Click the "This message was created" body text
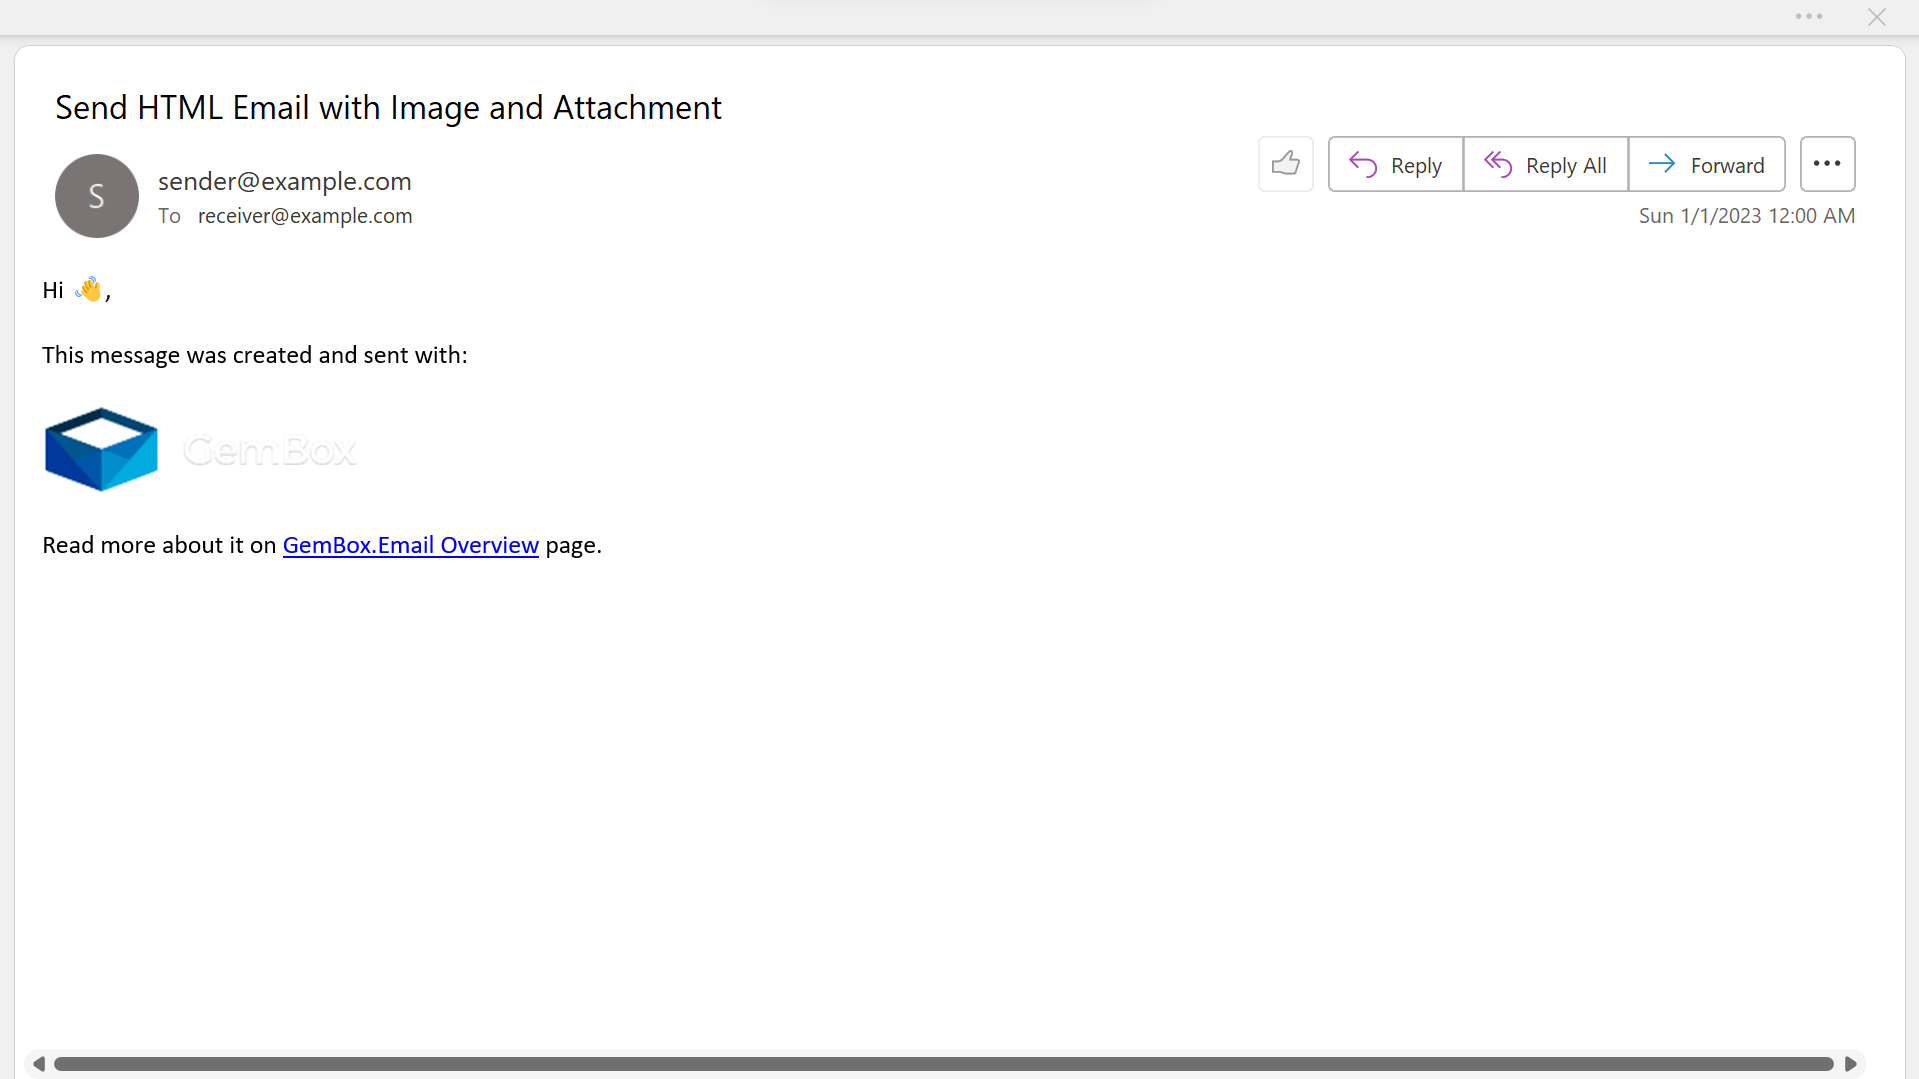Viewport: 1919px width, 1079px height. point(255,355)
